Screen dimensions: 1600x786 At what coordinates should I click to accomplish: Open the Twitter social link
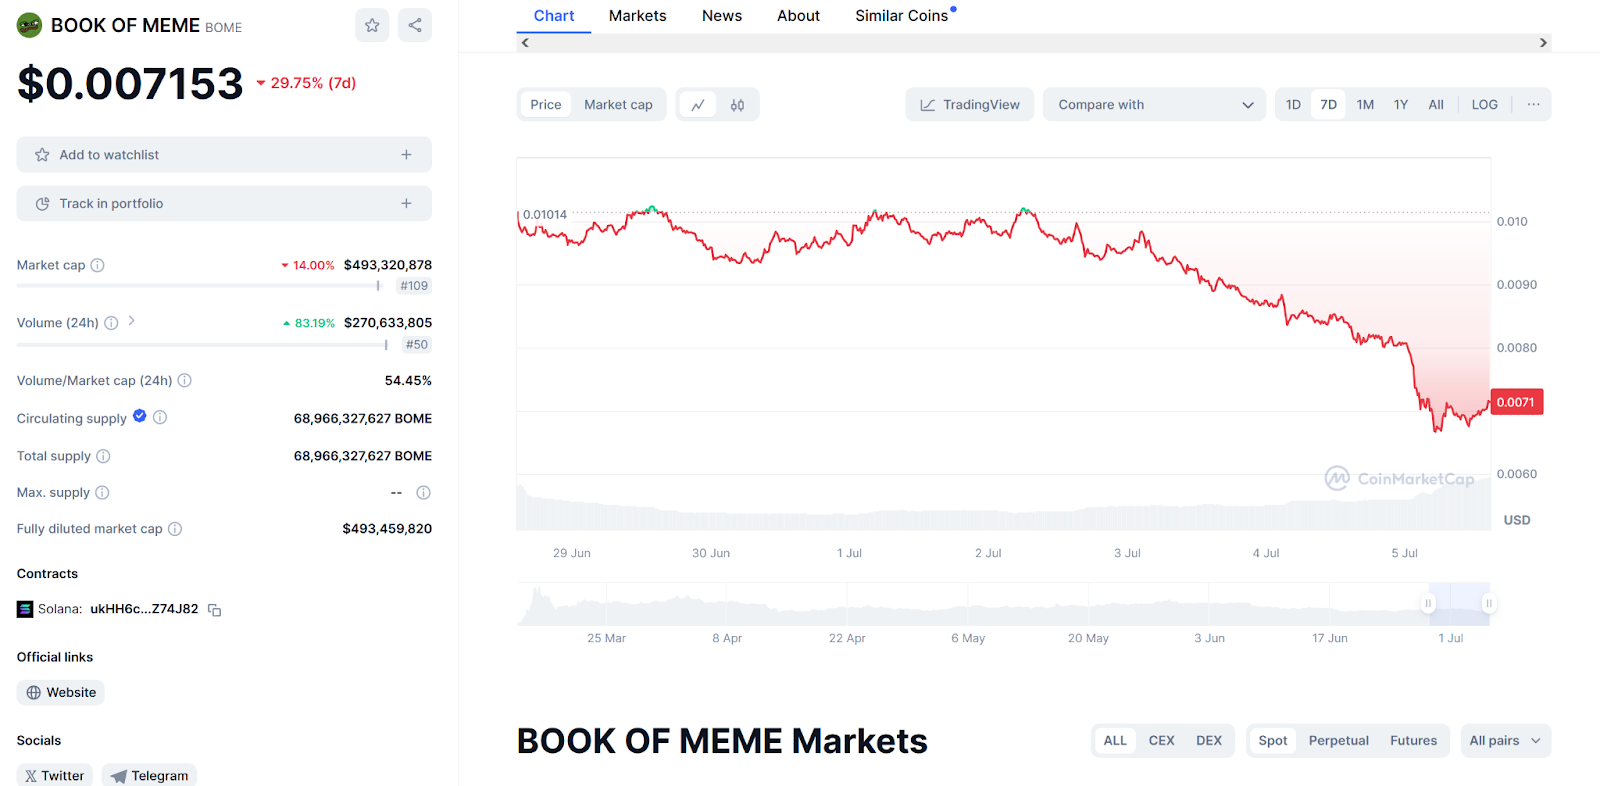coord(55,776)
